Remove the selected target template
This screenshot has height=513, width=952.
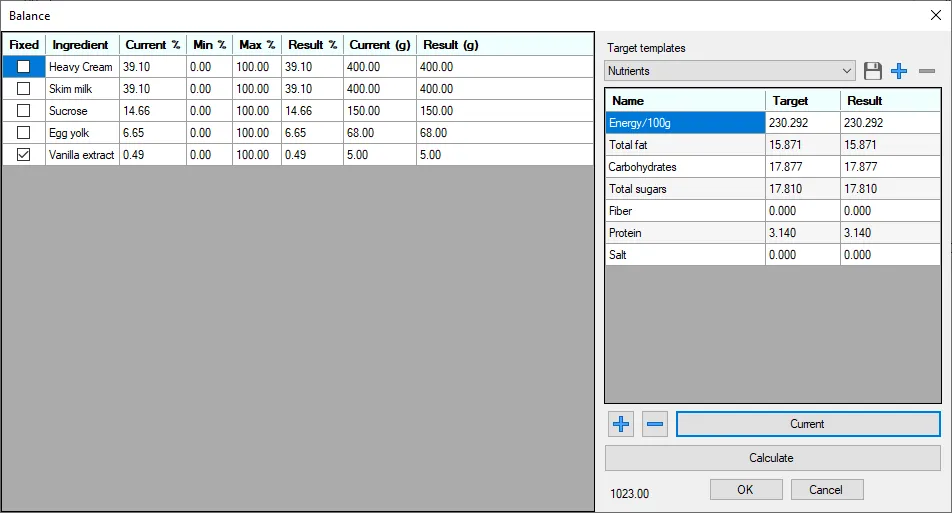click(x=926, y=71)
